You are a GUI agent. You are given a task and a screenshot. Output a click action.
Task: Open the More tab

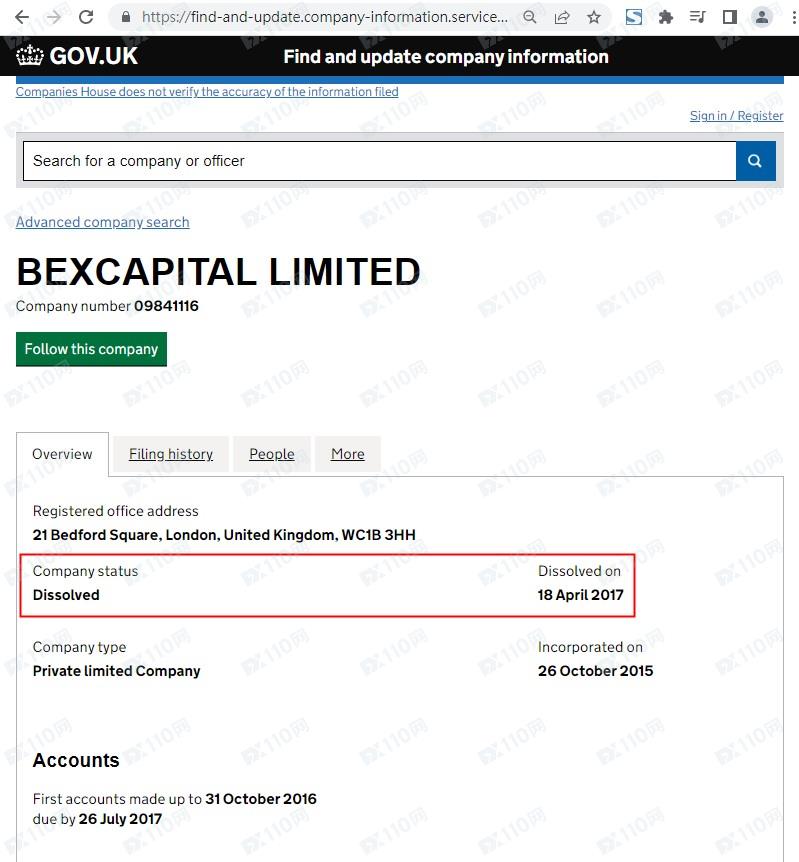point(347,454)
